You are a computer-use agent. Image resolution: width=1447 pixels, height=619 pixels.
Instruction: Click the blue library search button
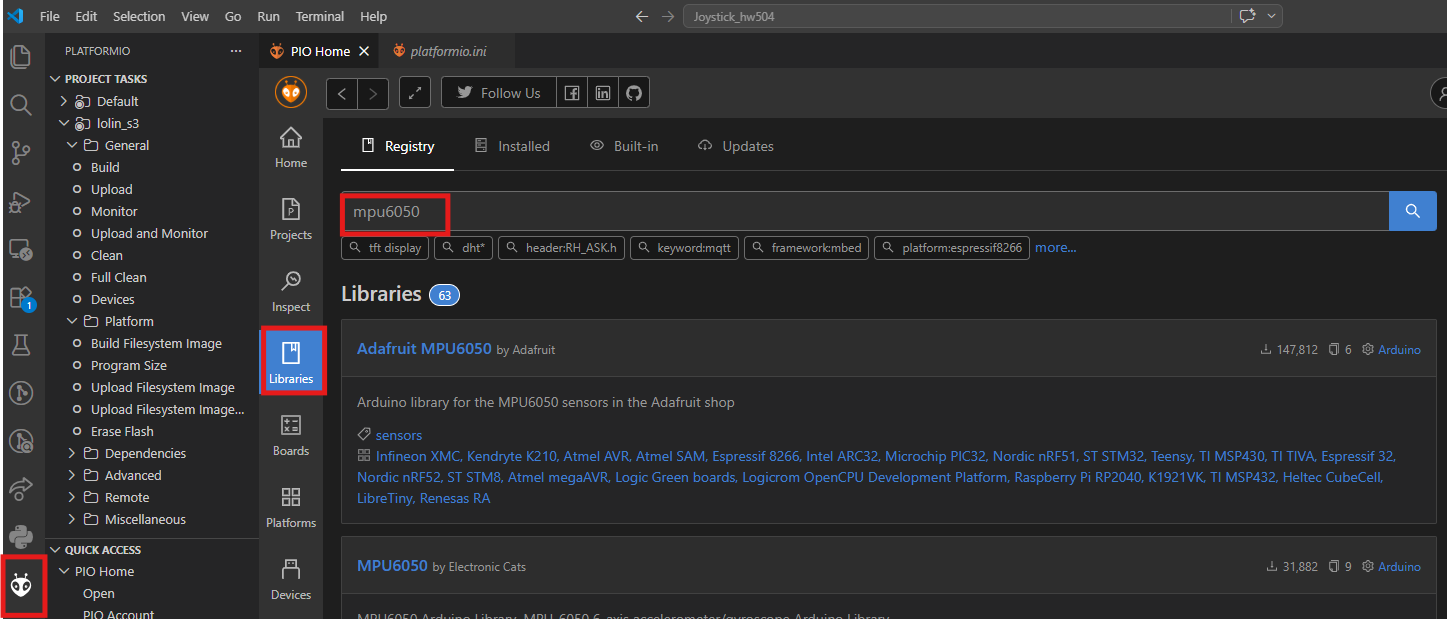click(1413, 211)
